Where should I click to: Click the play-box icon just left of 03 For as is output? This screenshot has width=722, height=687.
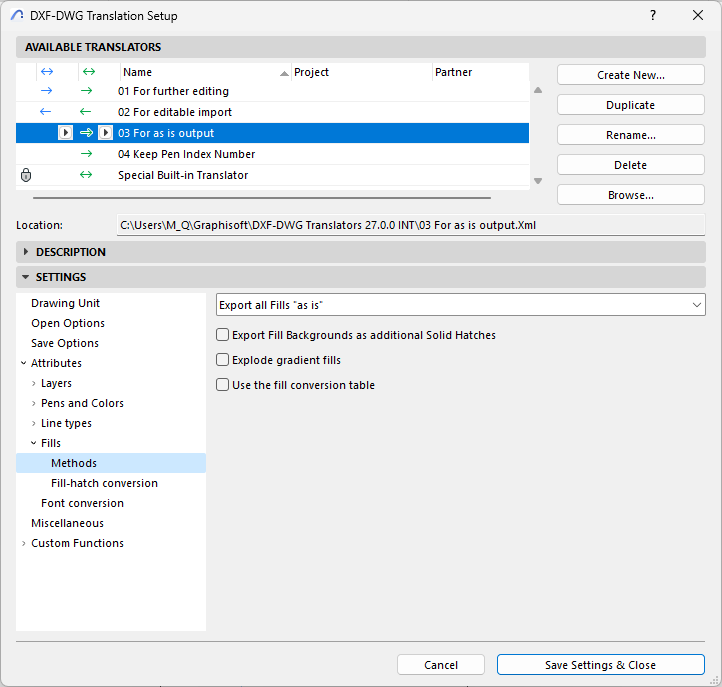click(105, 133)
